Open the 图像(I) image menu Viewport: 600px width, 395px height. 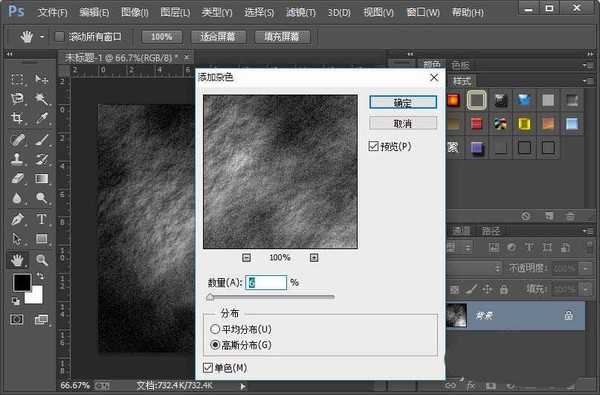point(135,13)
